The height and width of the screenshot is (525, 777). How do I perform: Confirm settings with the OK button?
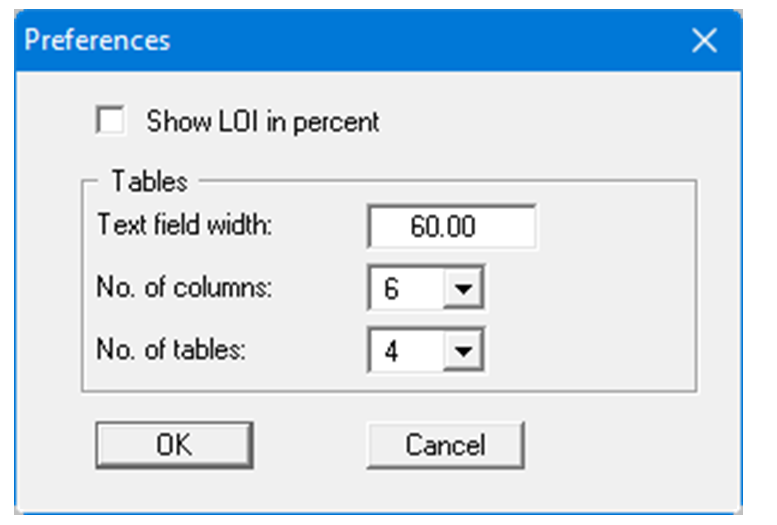tap(174, 444)
